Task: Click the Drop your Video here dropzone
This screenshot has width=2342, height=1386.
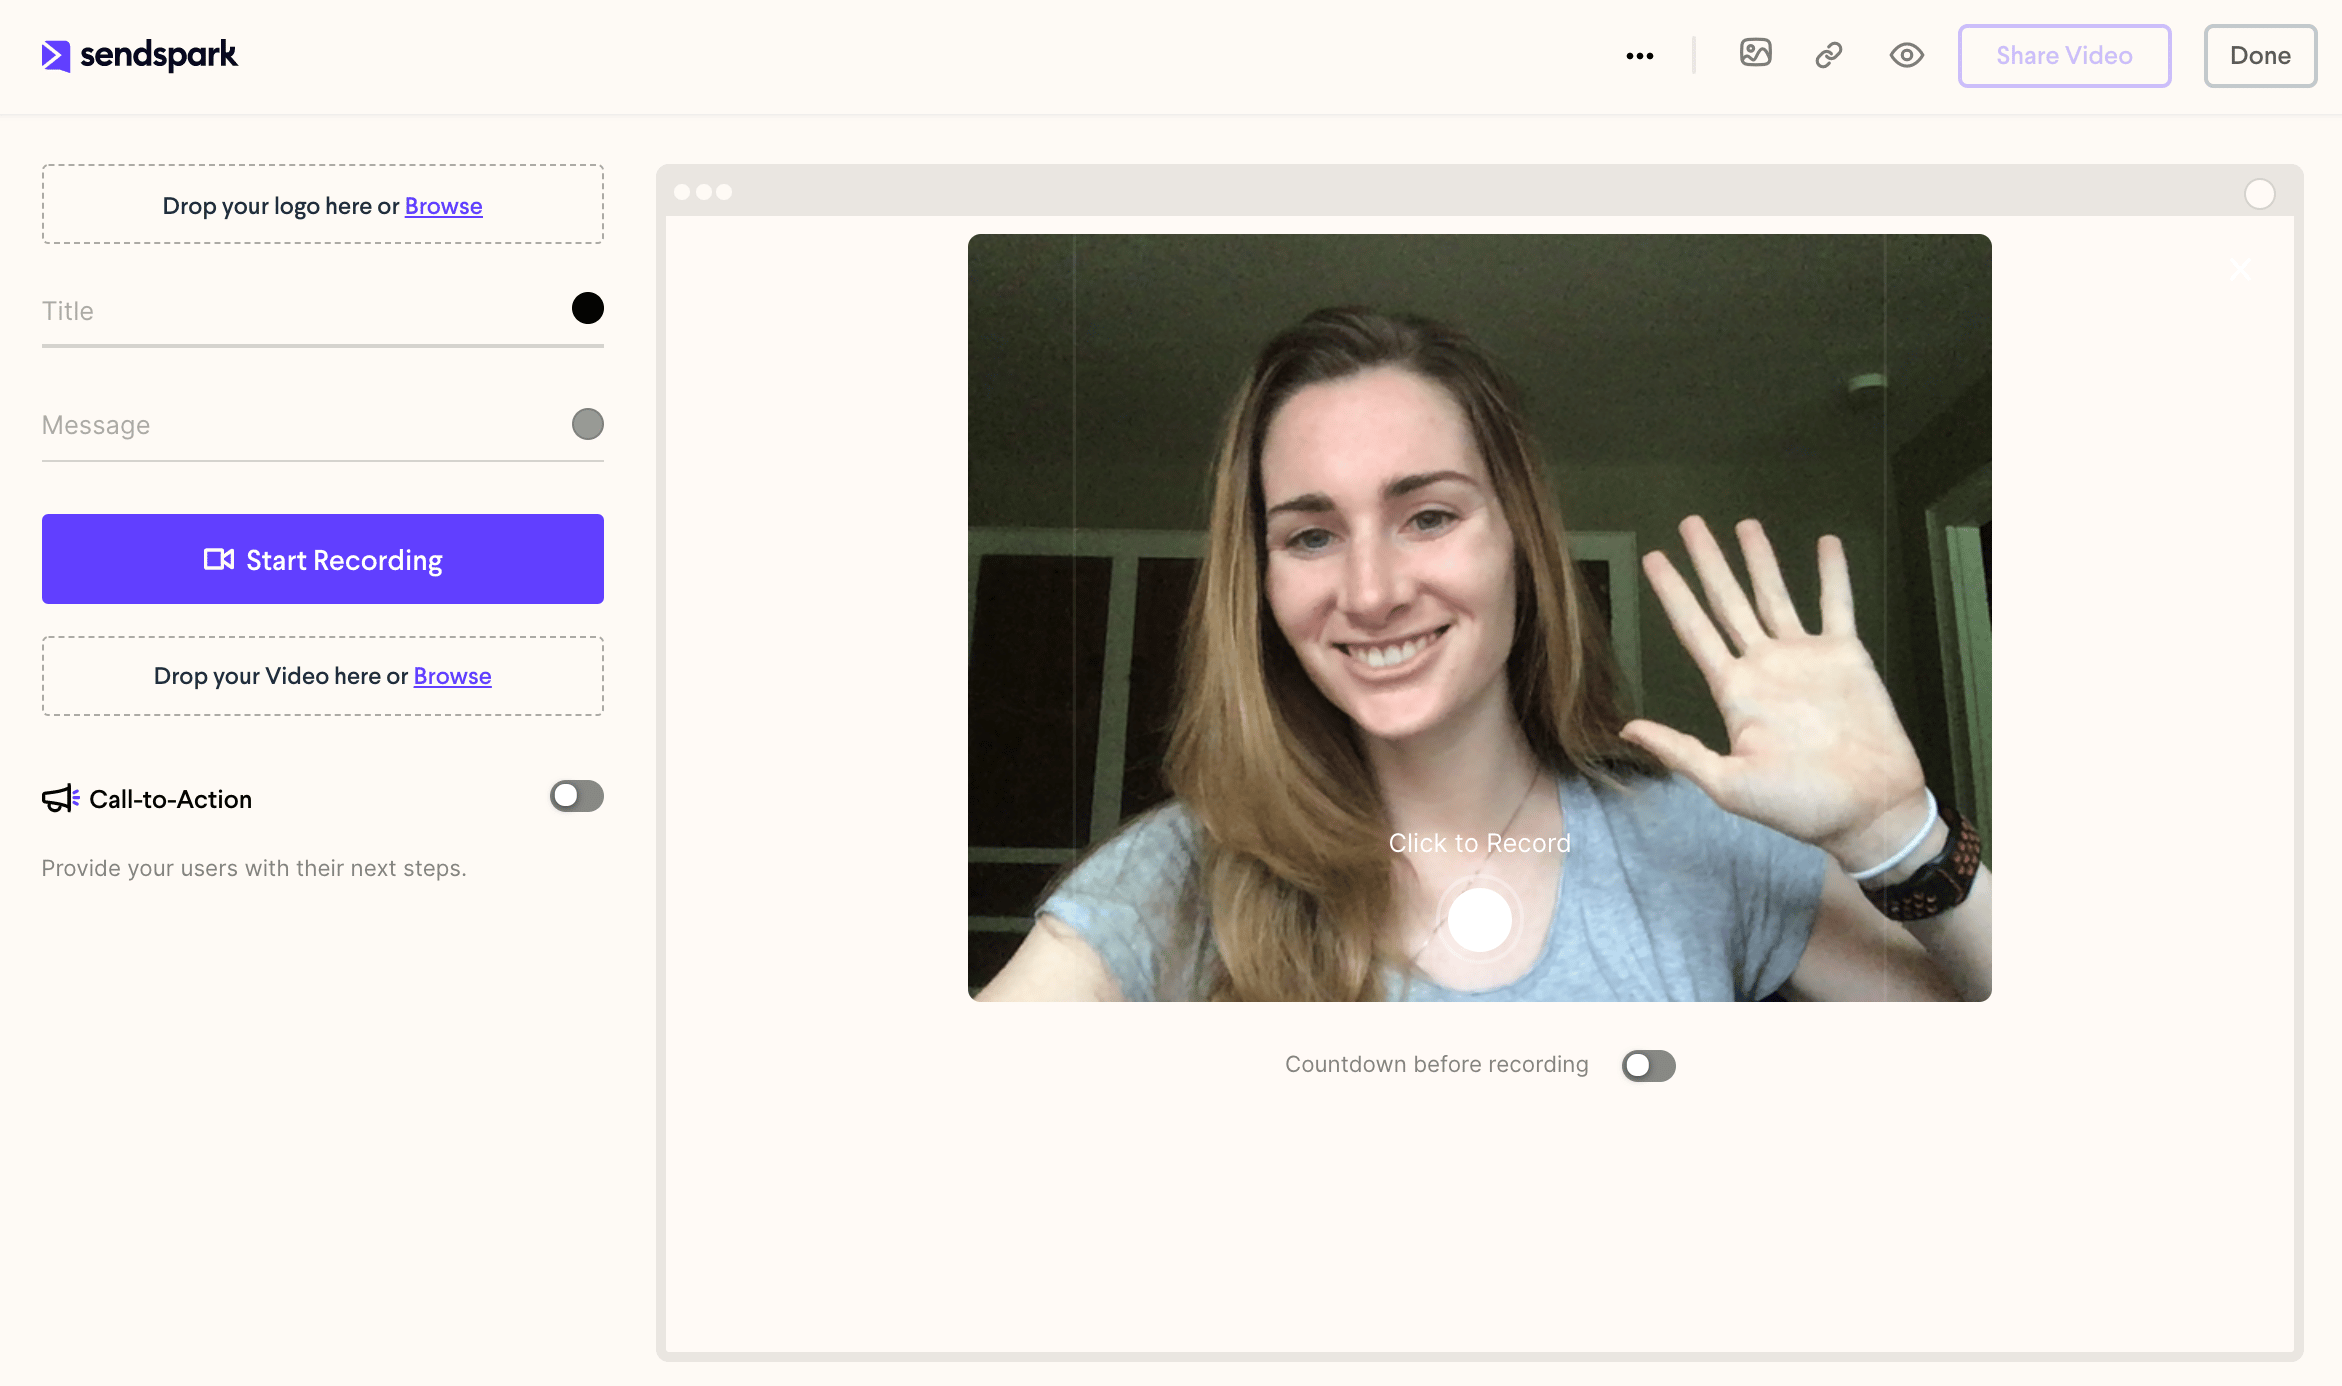Action: (x=322, y=676)
